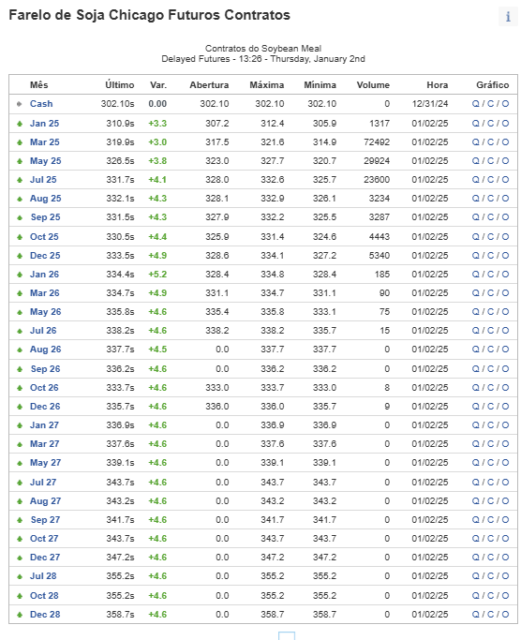Open the O options link for Jan 27
The width and height of the screenshot is (521, 640).
[x=505, y=425]
